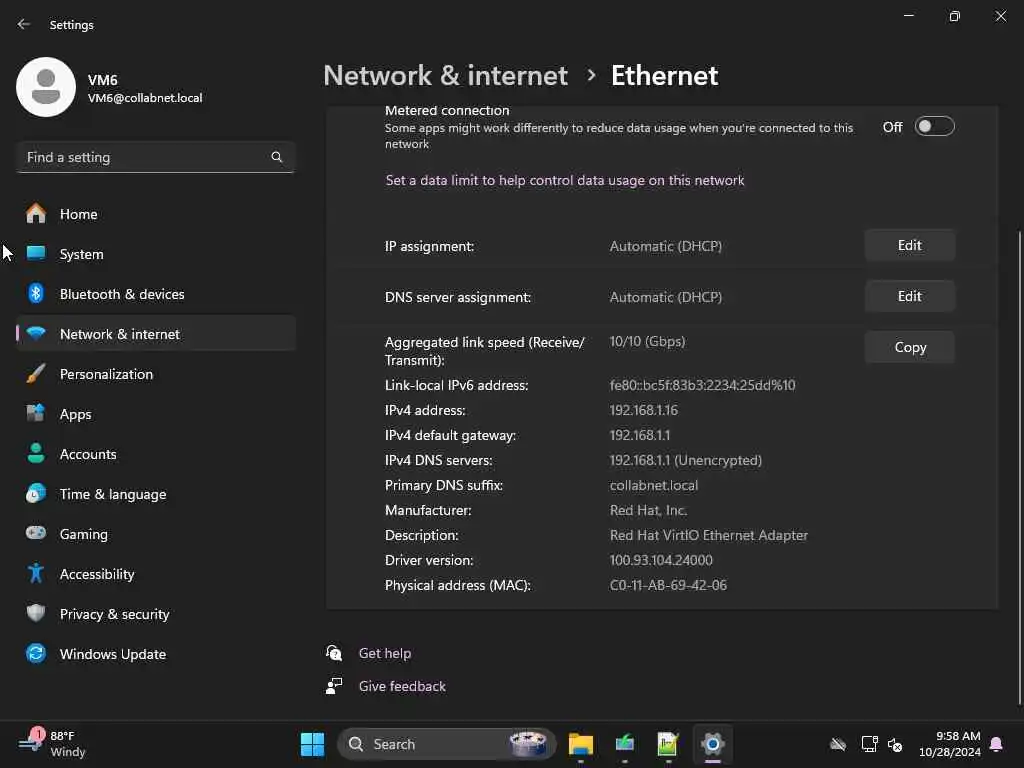Edit the IP assignment setting
1024x768 pixels.
[909, 246]
